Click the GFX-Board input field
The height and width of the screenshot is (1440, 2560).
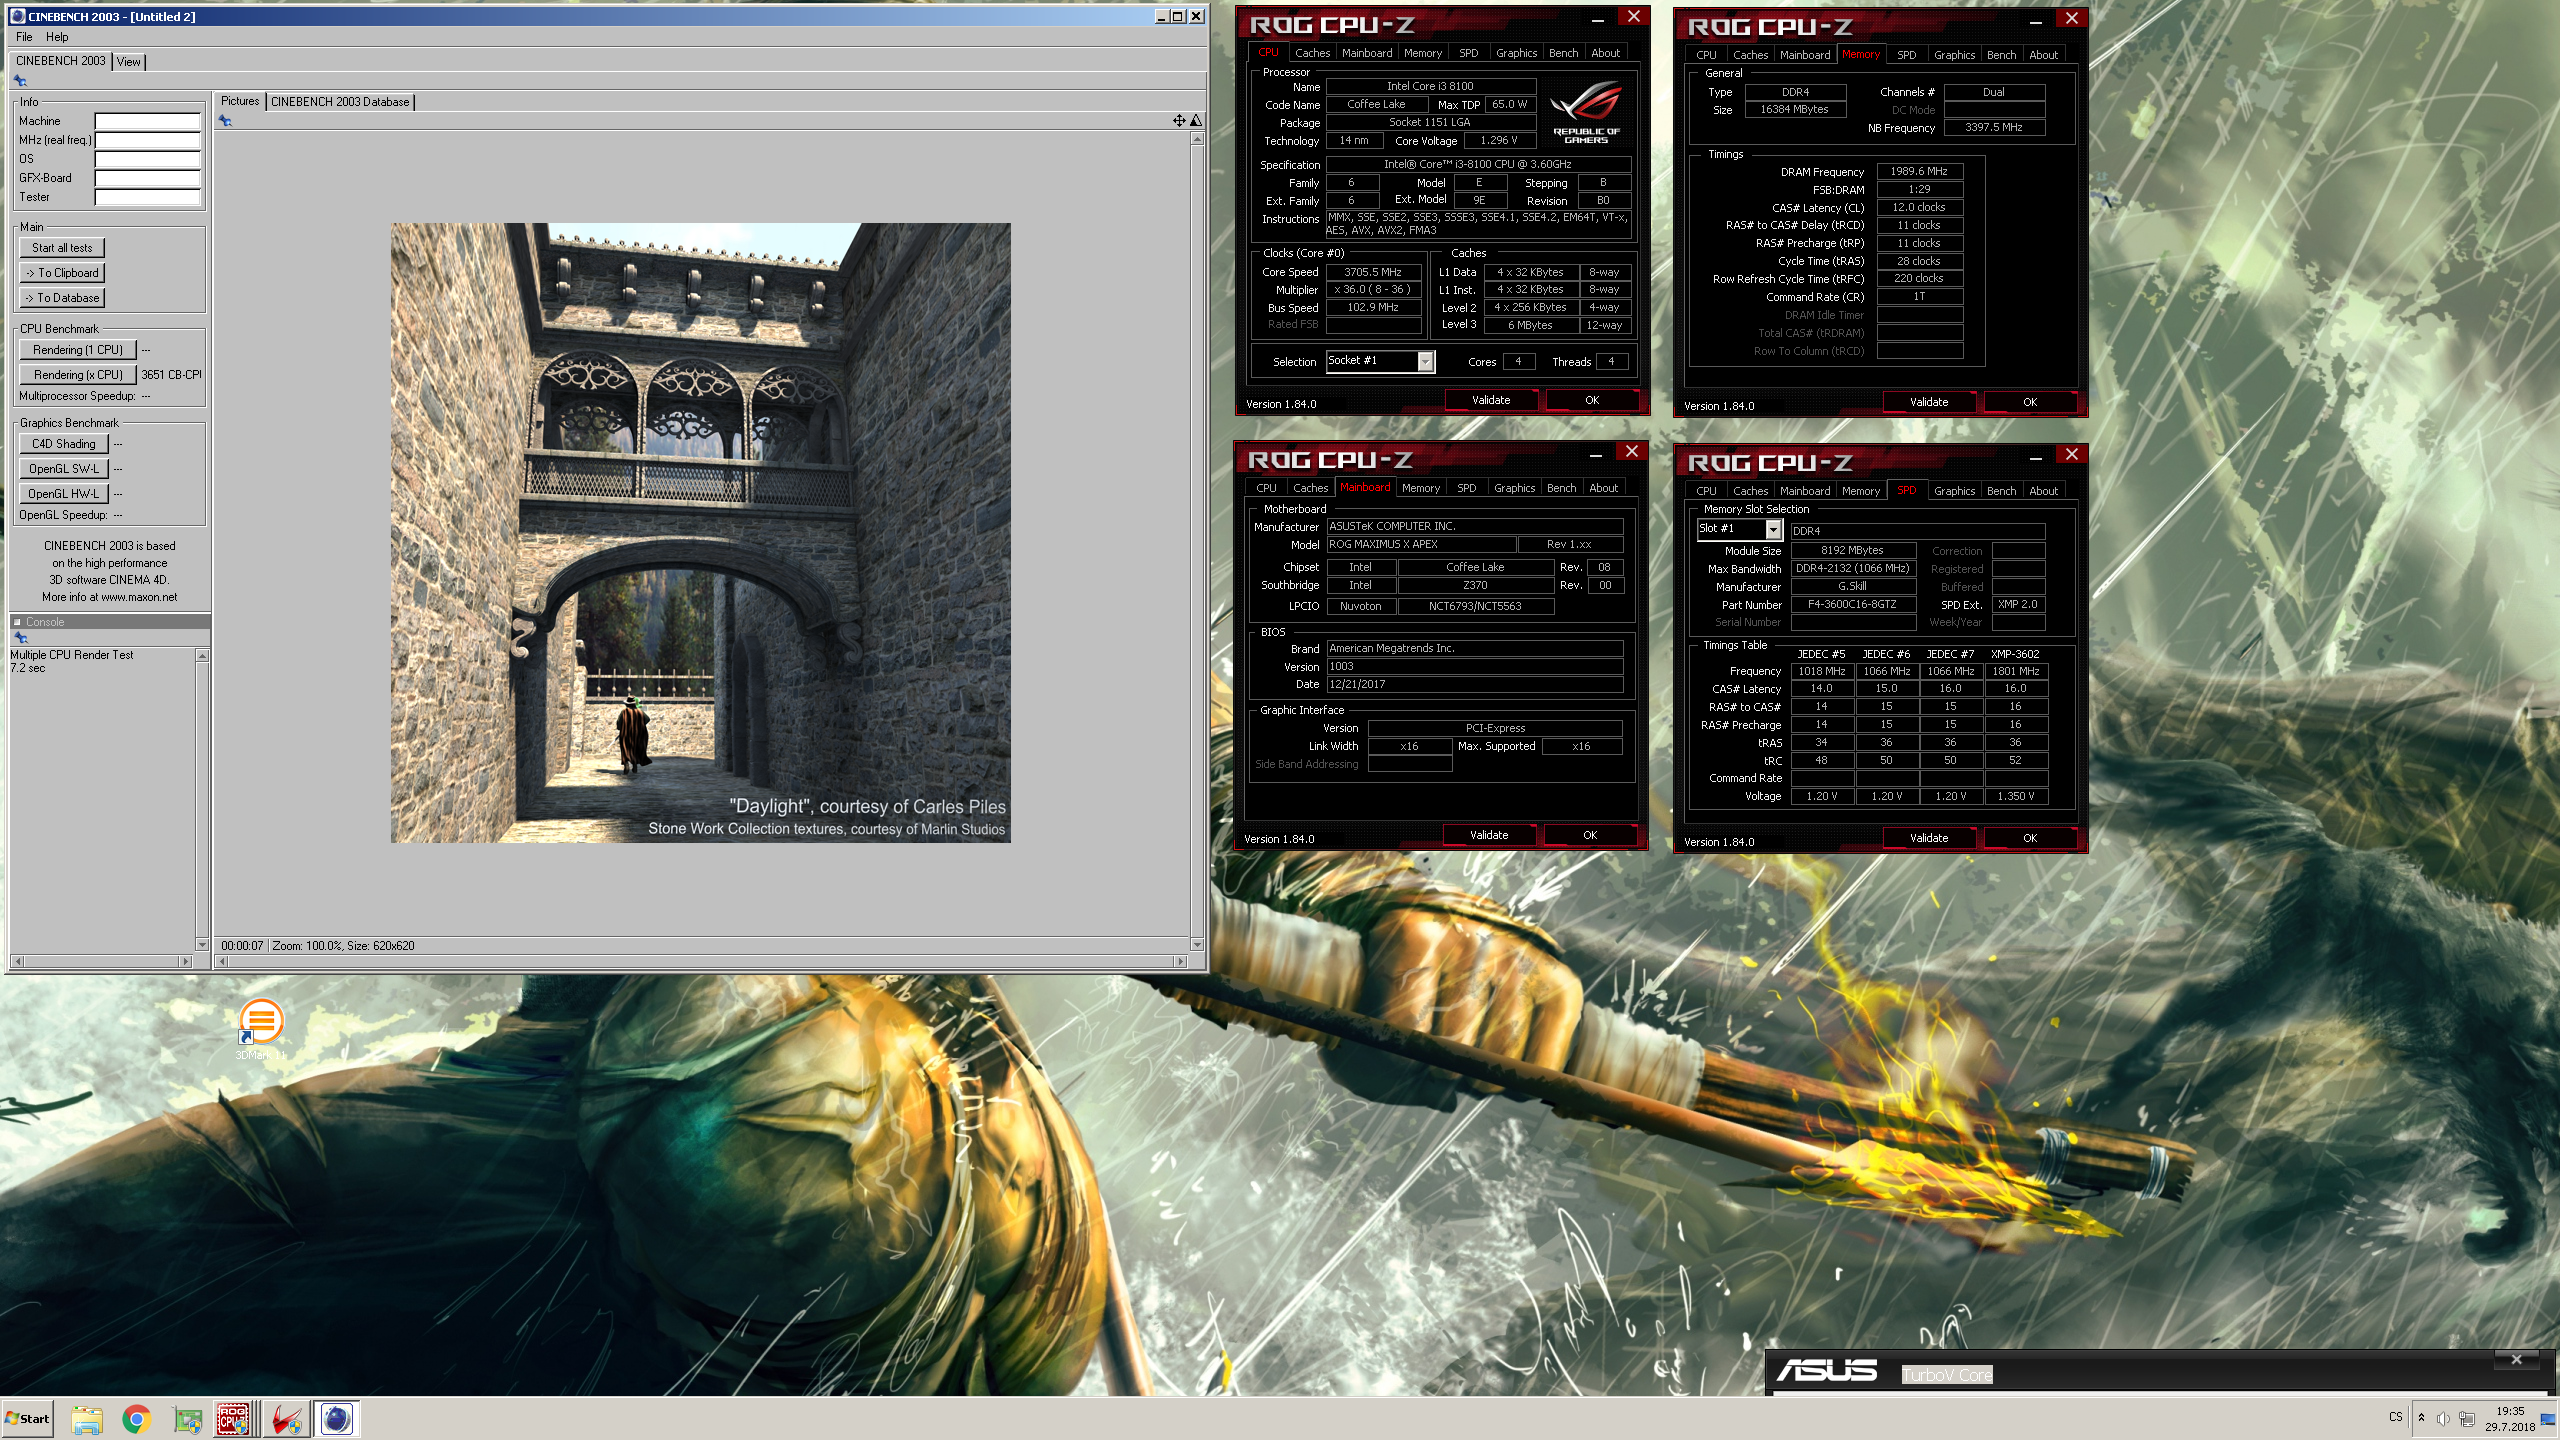[x=148, y=178]
